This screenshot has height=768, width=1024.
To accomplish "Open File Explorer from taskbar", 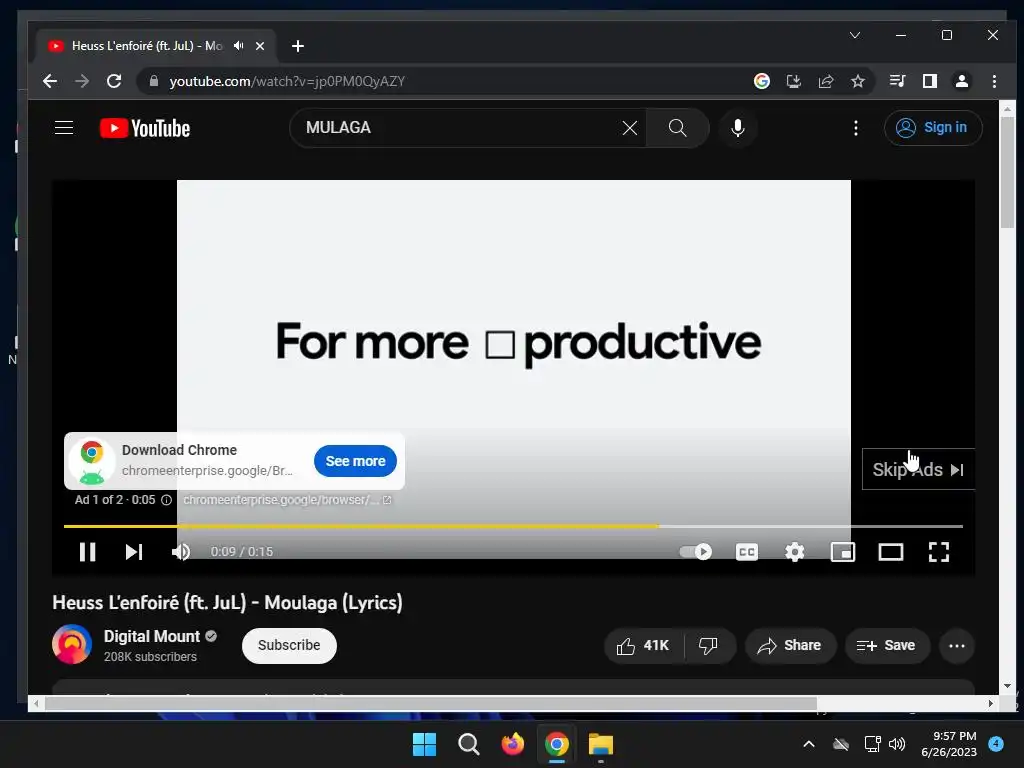I will click(601, 744).
